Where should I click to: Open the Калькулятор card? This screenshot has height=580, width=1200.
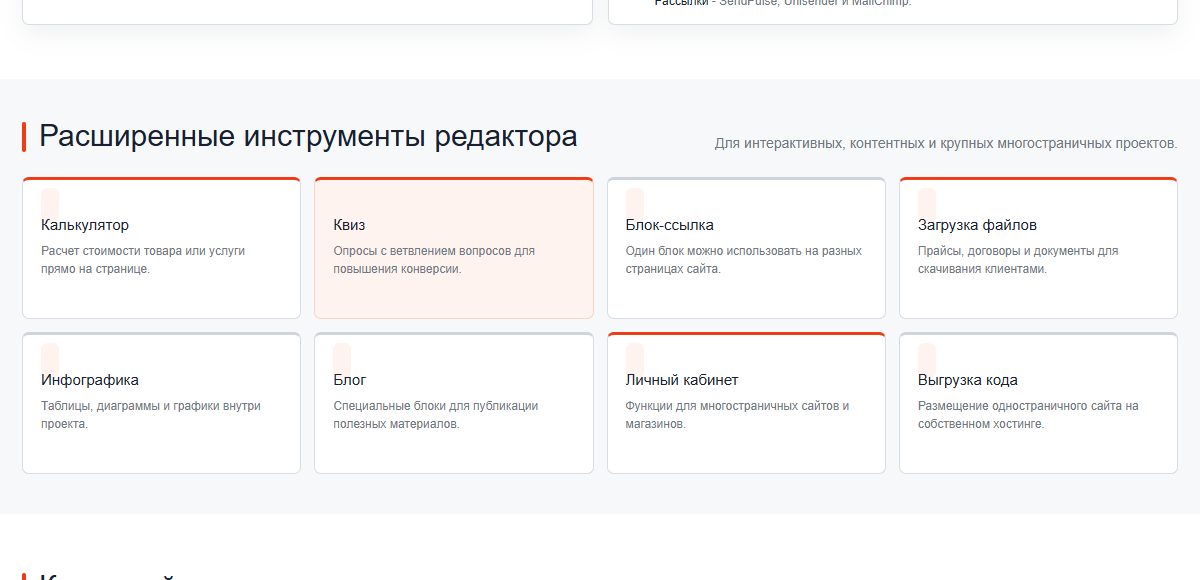tap(161, 248)
